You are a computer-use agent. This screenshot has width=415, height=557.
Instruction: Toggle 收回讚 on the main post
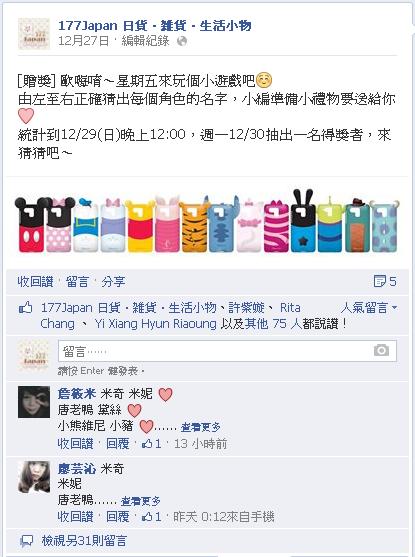pyautogui.click(x=35, y=282)
